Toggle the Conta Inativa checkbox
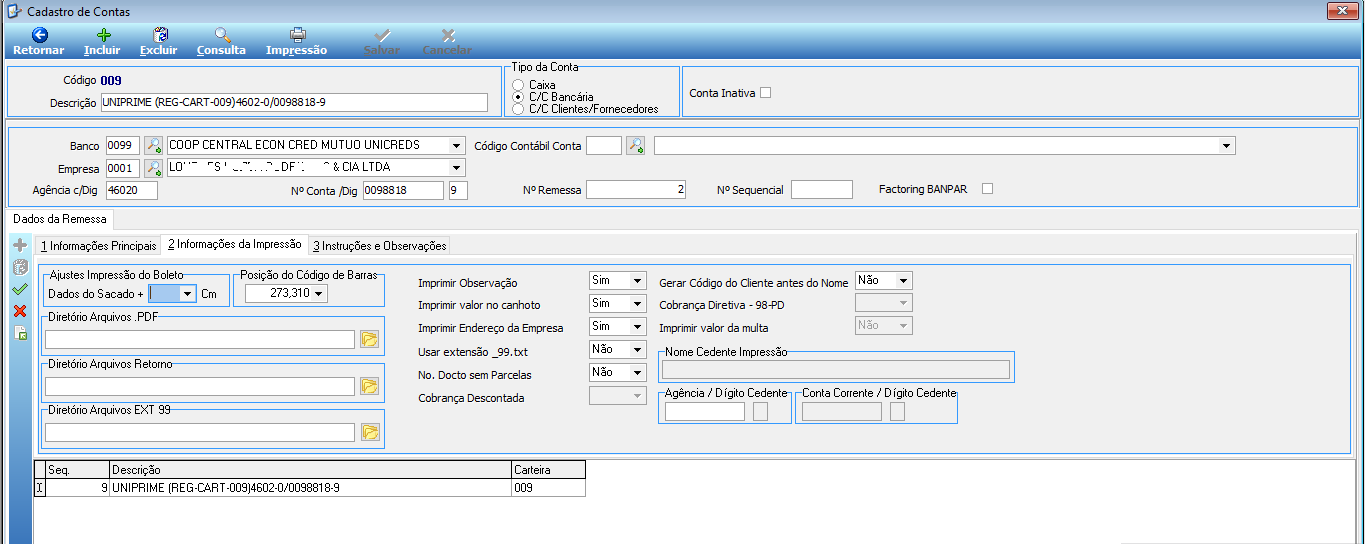Screen dimensions: 1366x544 (766, 93)
